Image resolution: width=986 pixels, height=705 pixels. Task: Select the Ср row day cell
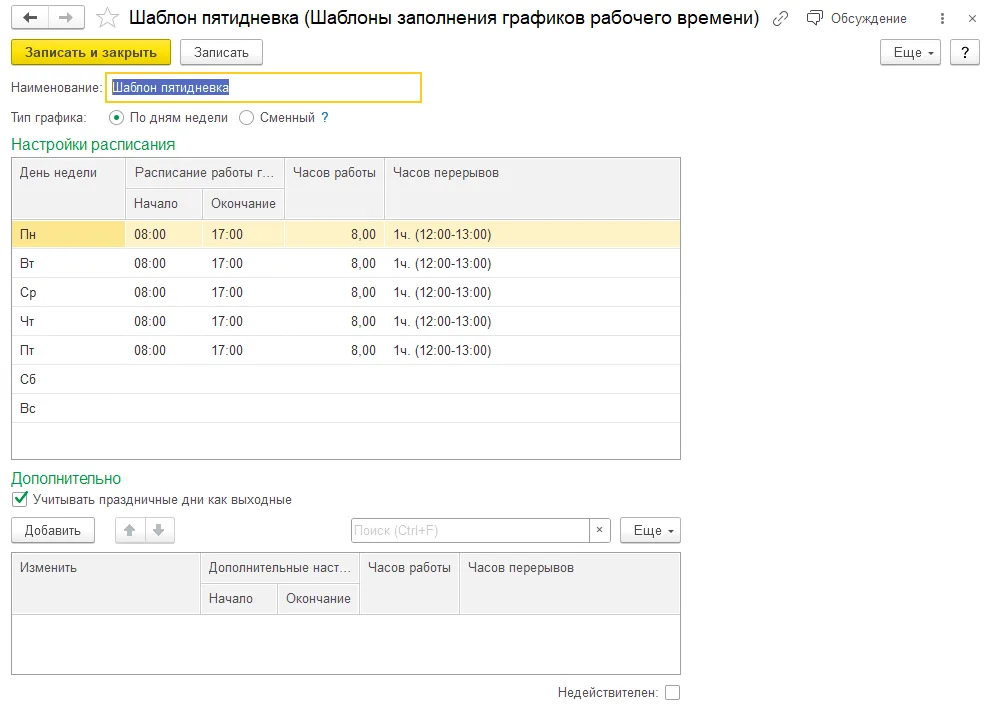tap(69, 292)
